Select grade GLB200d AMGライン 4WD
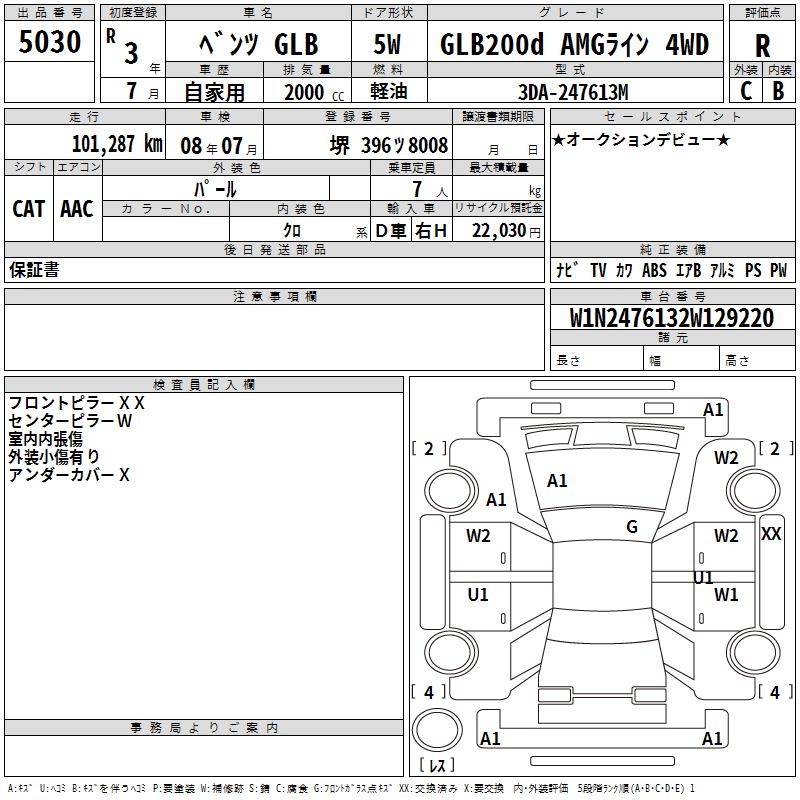800x800 pixels. pos(574,44)
